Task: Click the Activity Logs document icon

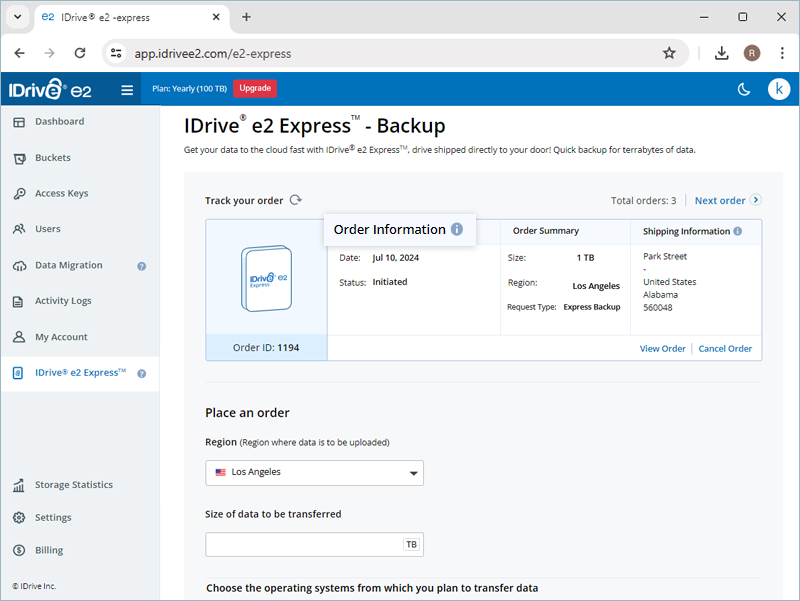Action: click(x=18, y=302)
